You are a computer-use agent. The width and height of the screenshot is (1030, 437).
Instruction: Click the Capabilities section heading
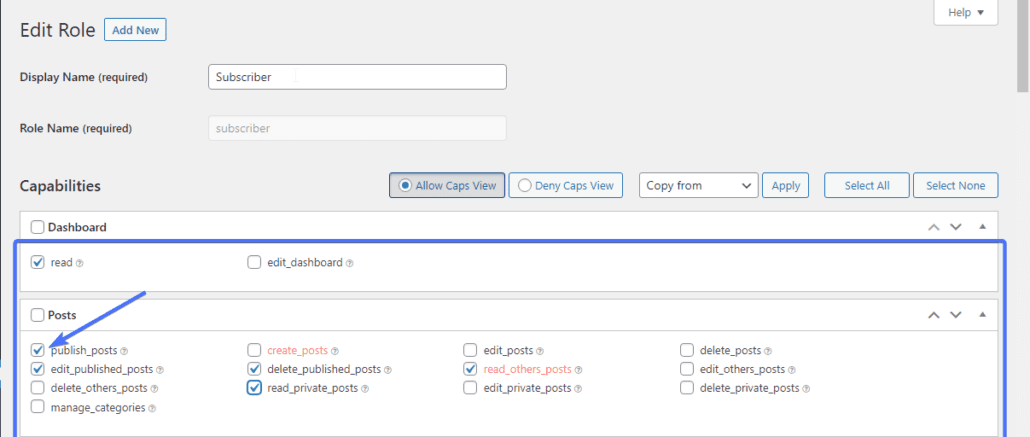[x=60, y=186]
